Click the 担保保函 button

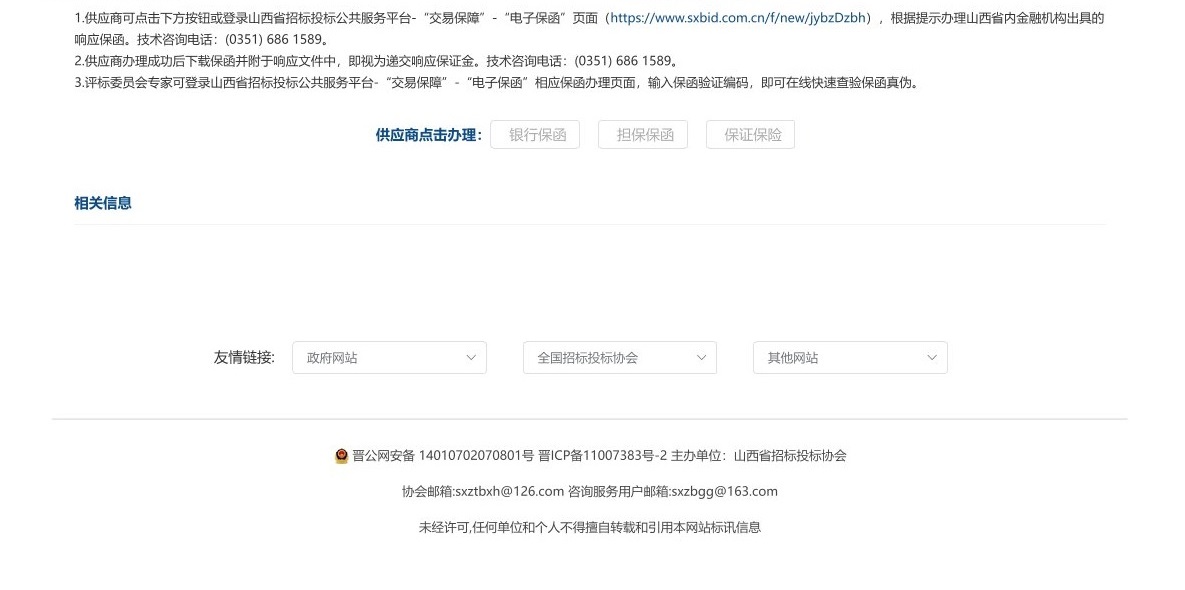coord(643,135)
